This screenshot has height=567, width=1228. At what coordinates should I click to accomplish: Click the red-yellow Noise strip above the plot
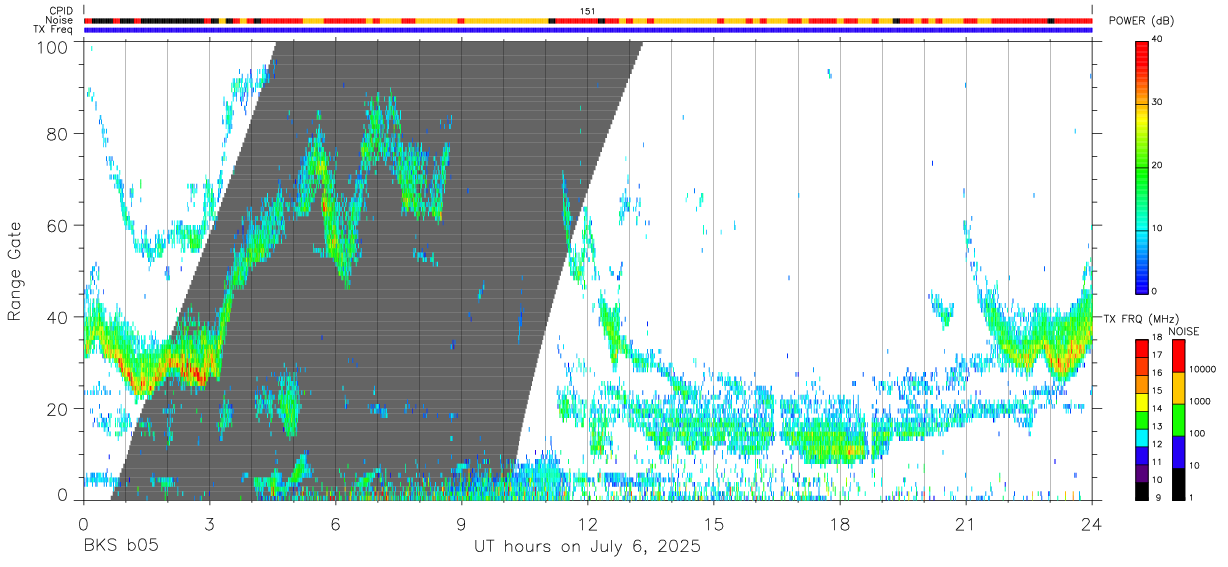click(x=588, y=20)
